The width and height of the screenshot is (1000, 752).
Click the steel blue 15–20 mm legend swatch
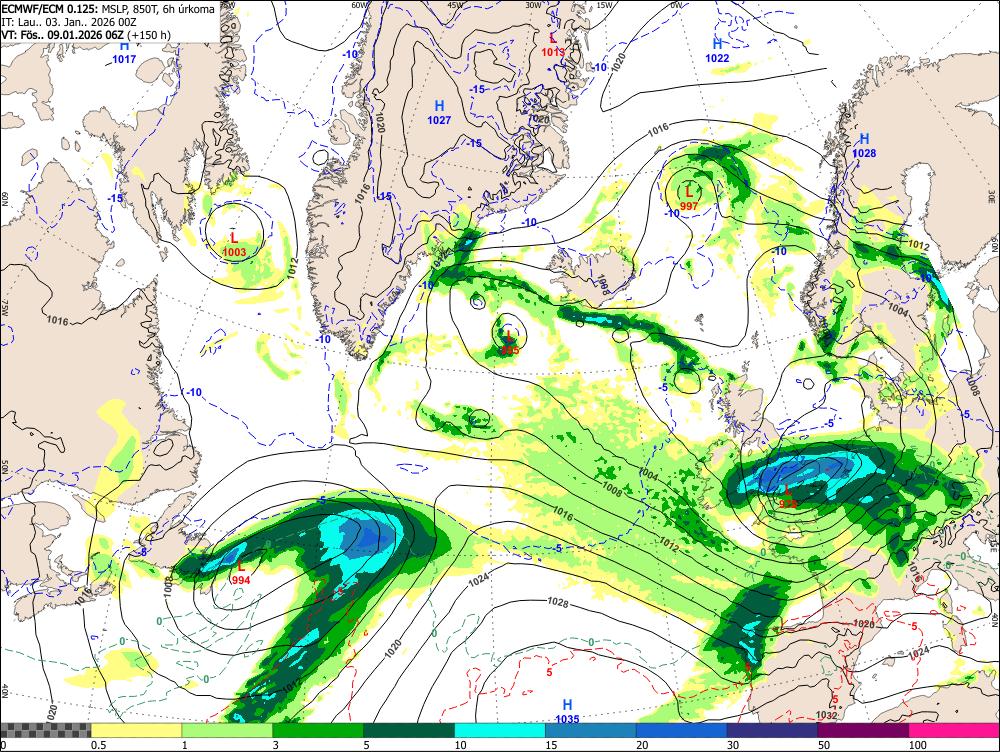(591, 730)
